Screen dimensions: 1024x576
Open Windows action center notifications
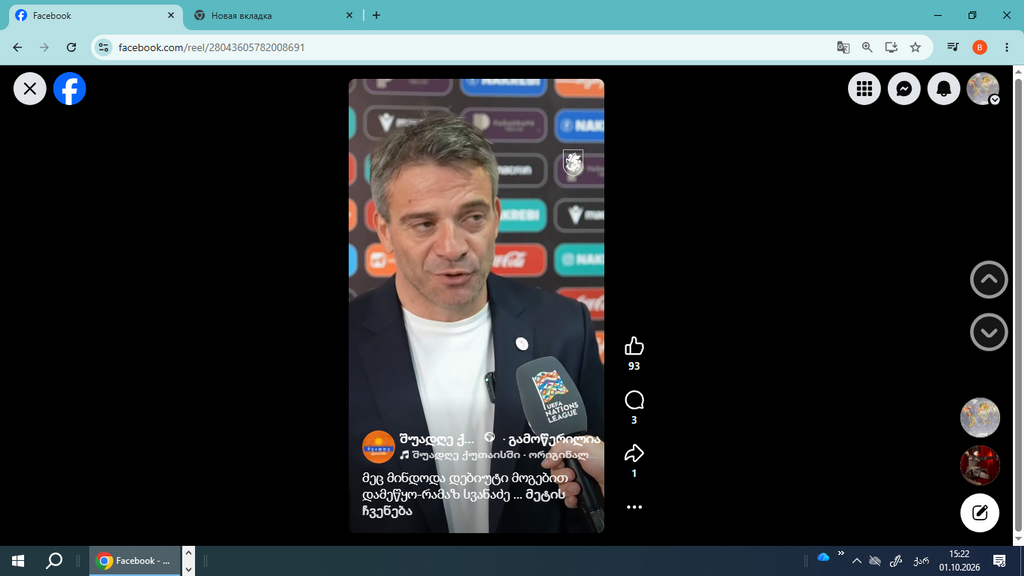[999, 560]
